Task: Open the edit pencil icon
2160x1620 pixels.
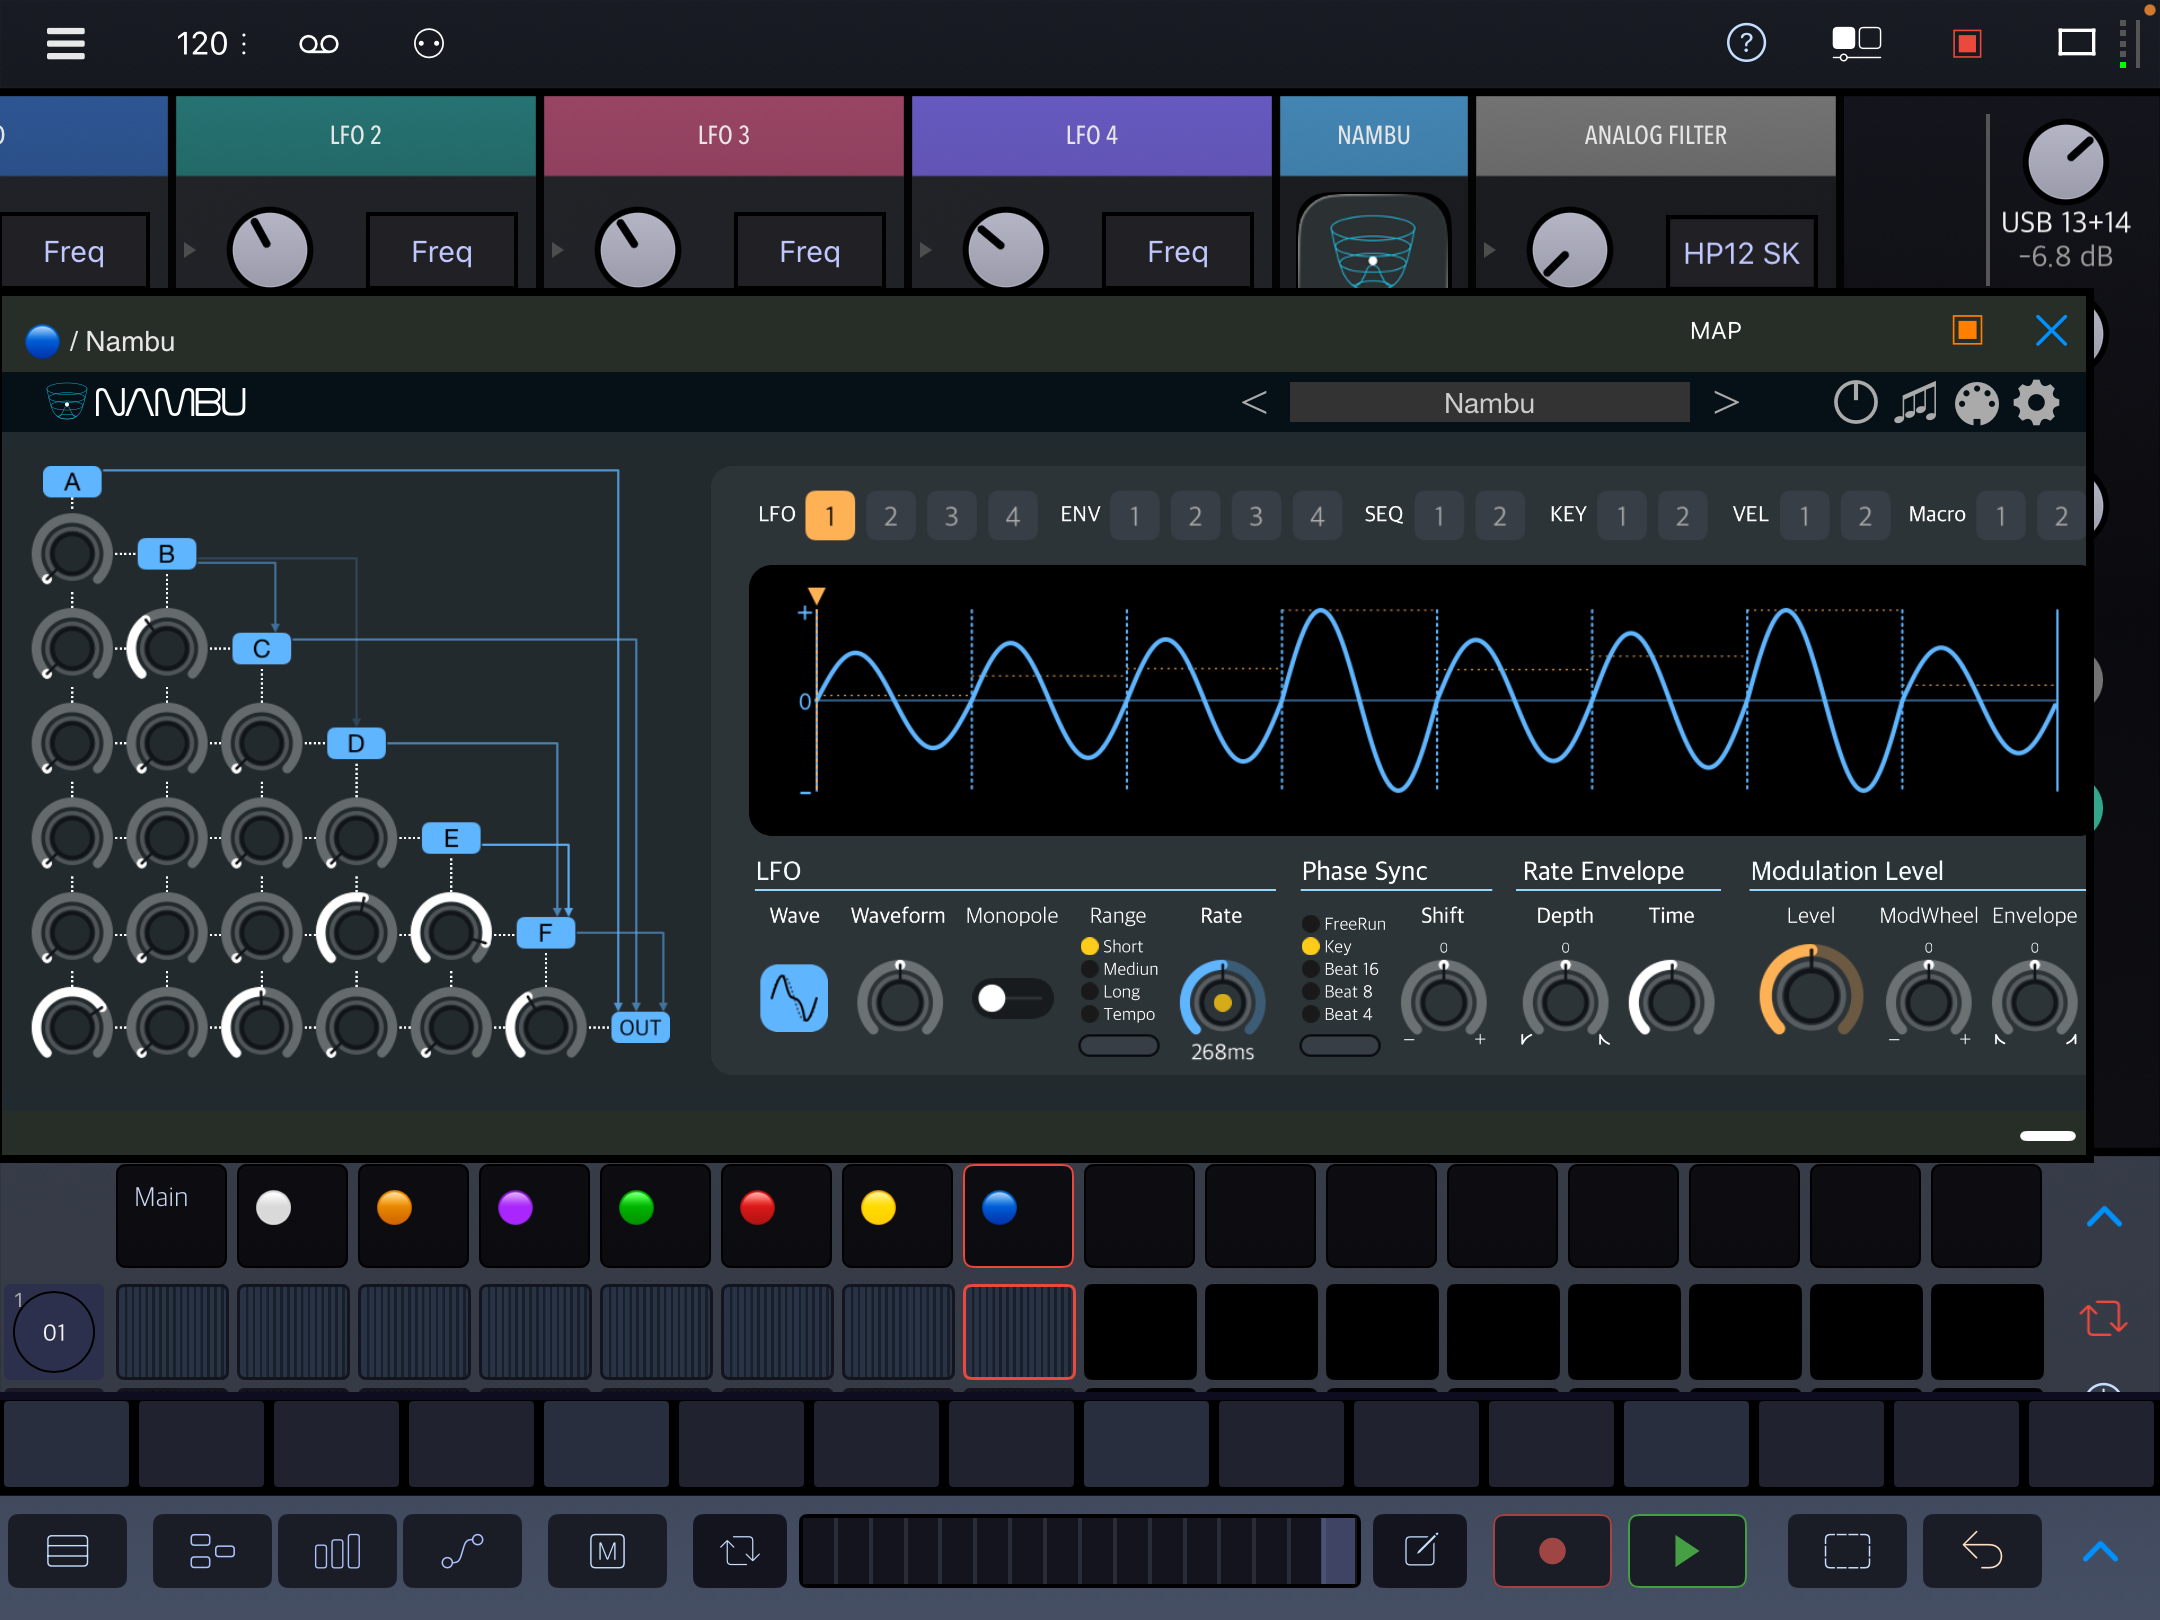Action: tap(1420, 1551)
